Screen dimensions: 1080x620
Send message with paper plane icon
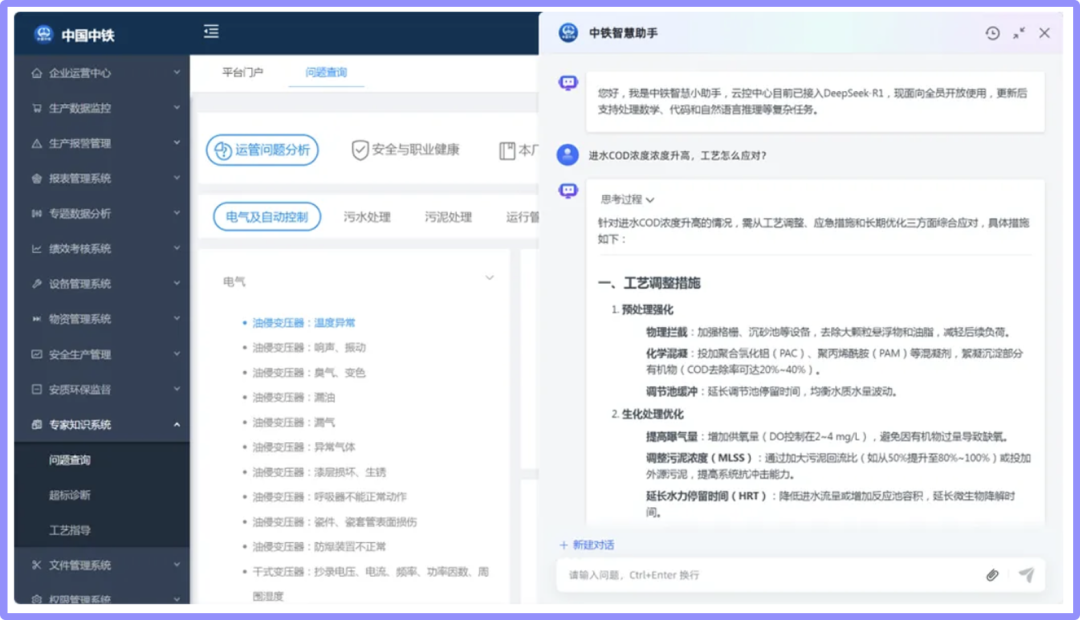[x=1025, y=575]
